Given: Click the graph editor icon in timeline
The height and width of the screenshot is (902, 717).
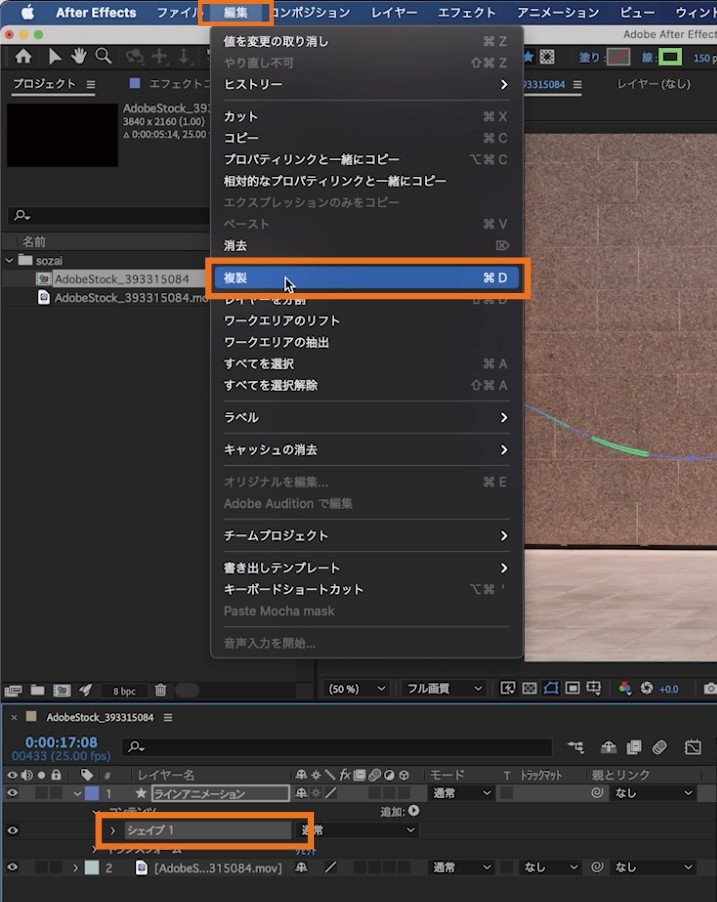Looking at the screenshot, I should coord(693,747).
